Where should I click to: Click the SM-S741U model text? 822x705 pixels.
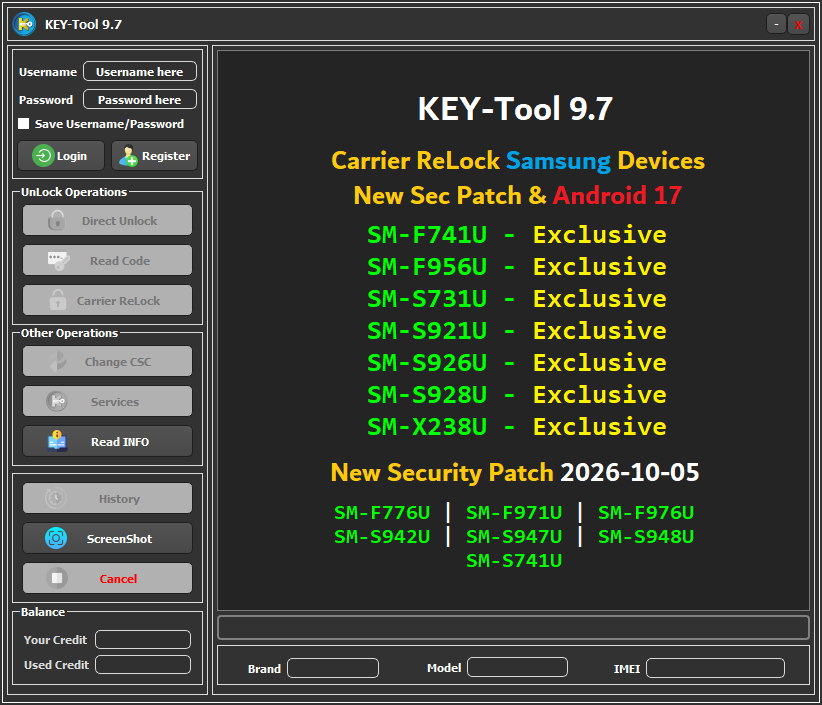pos(514,560)
